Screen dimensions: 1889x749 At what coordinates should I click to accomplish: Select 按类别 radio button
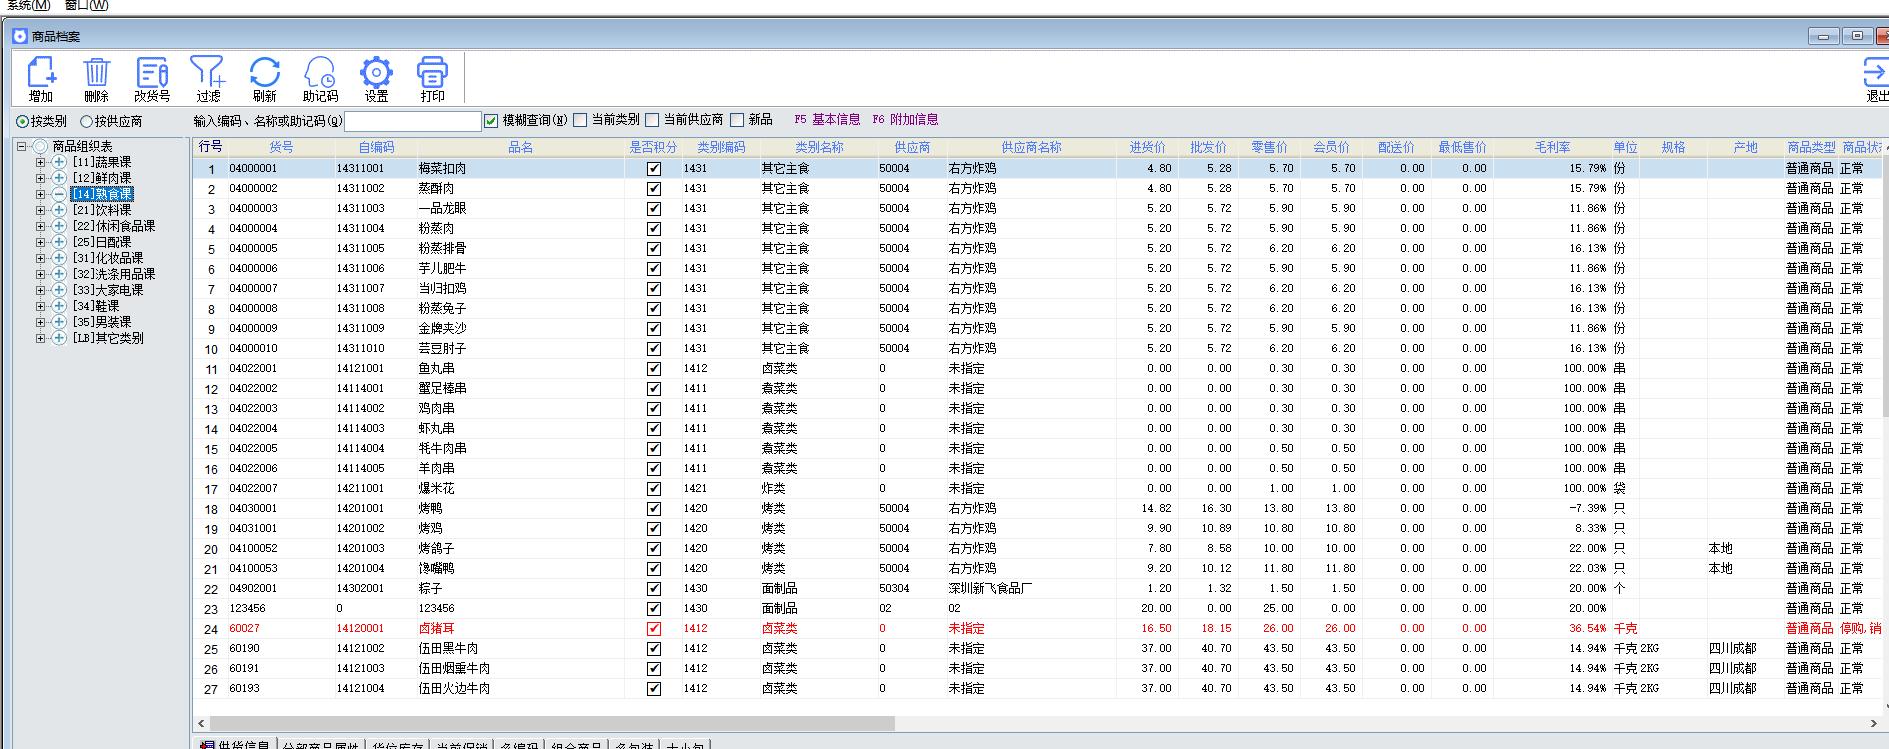pyautogui.click(x=22, y=121)
